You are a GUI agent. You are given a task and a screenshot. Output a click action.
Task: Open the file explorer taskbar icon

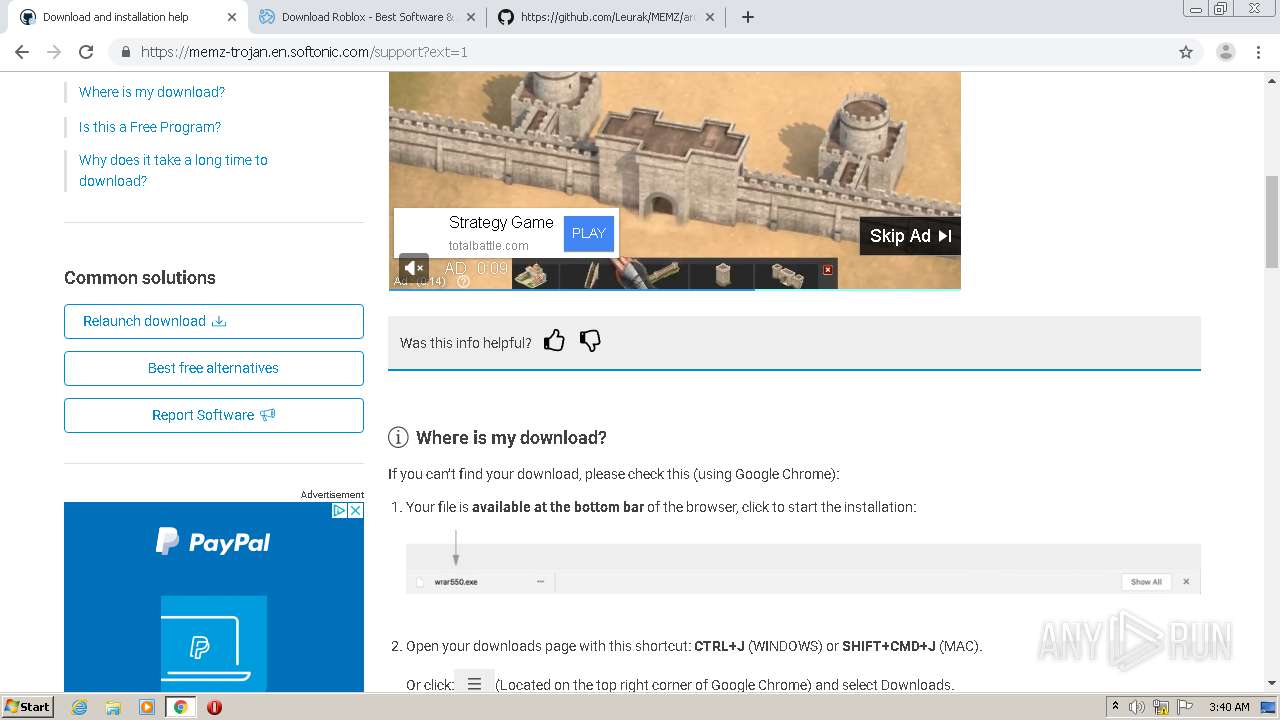coord(113,707)
